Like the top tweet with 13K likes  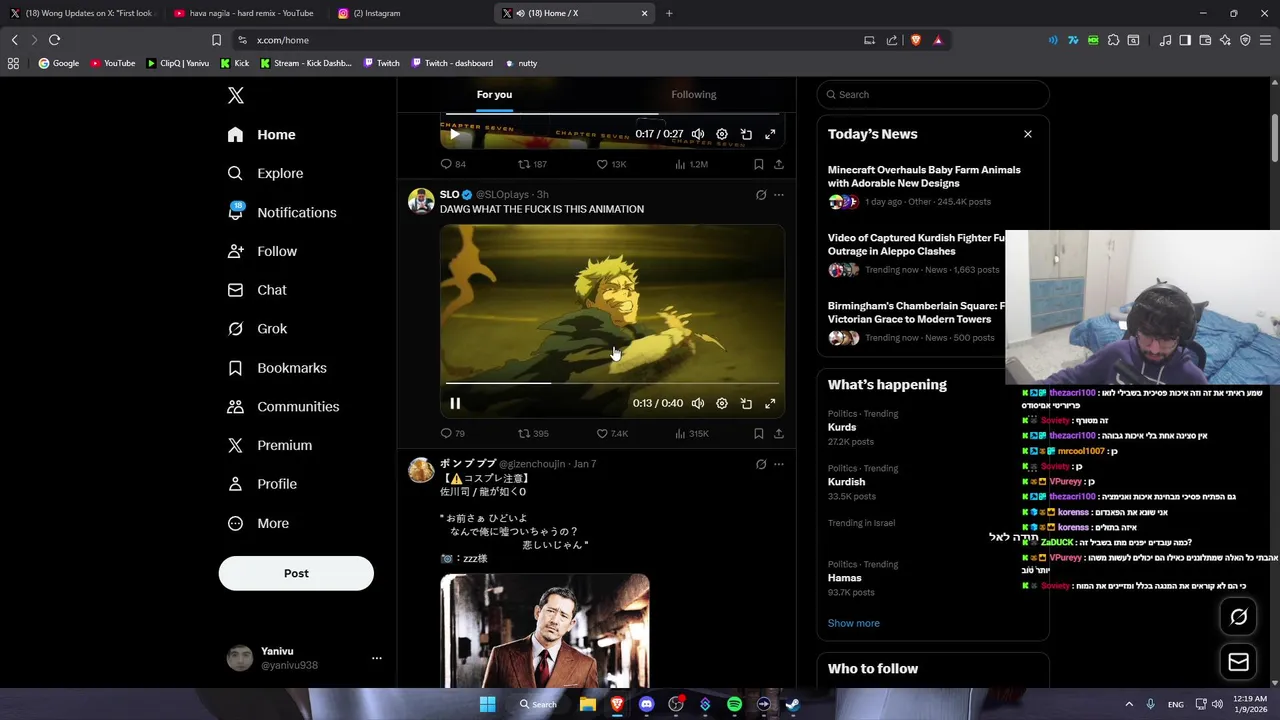[x=611, y=164]
